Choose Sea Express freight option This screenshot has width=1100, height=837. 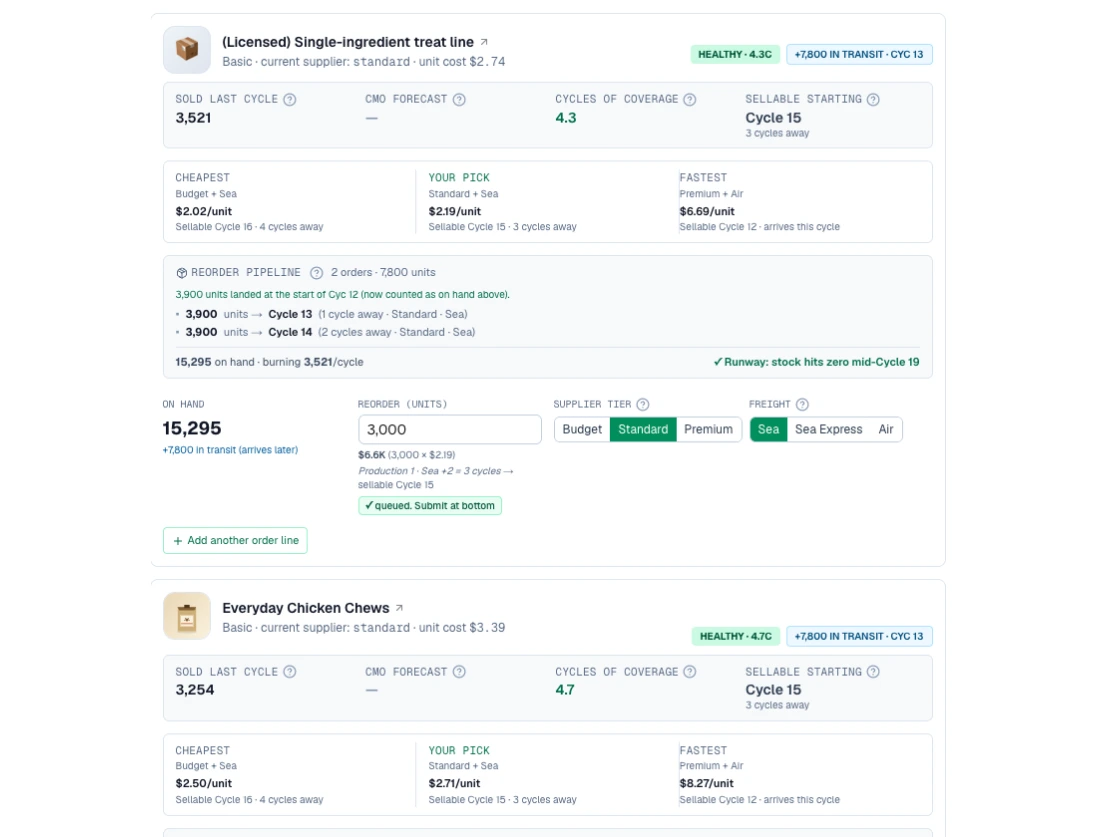tap(829, 429)
